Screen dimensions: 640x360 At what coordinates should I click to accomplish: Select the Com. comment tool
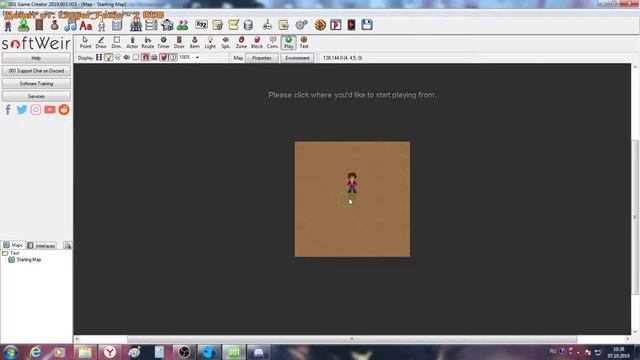272,42
